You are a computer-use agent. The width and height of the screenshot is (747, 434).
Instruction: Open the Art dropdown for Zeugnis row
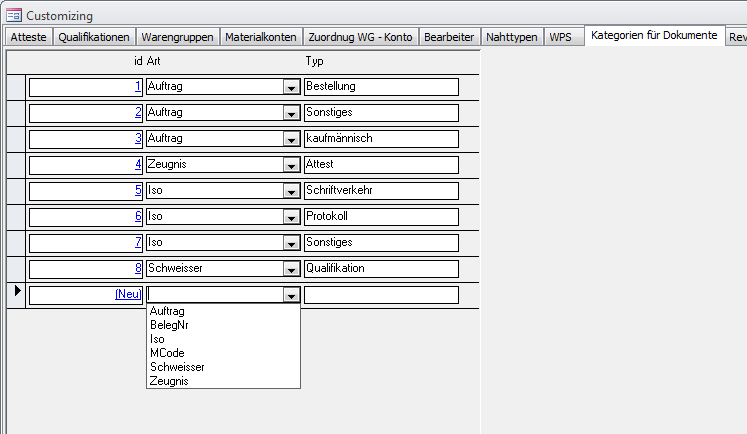point(291,165)
